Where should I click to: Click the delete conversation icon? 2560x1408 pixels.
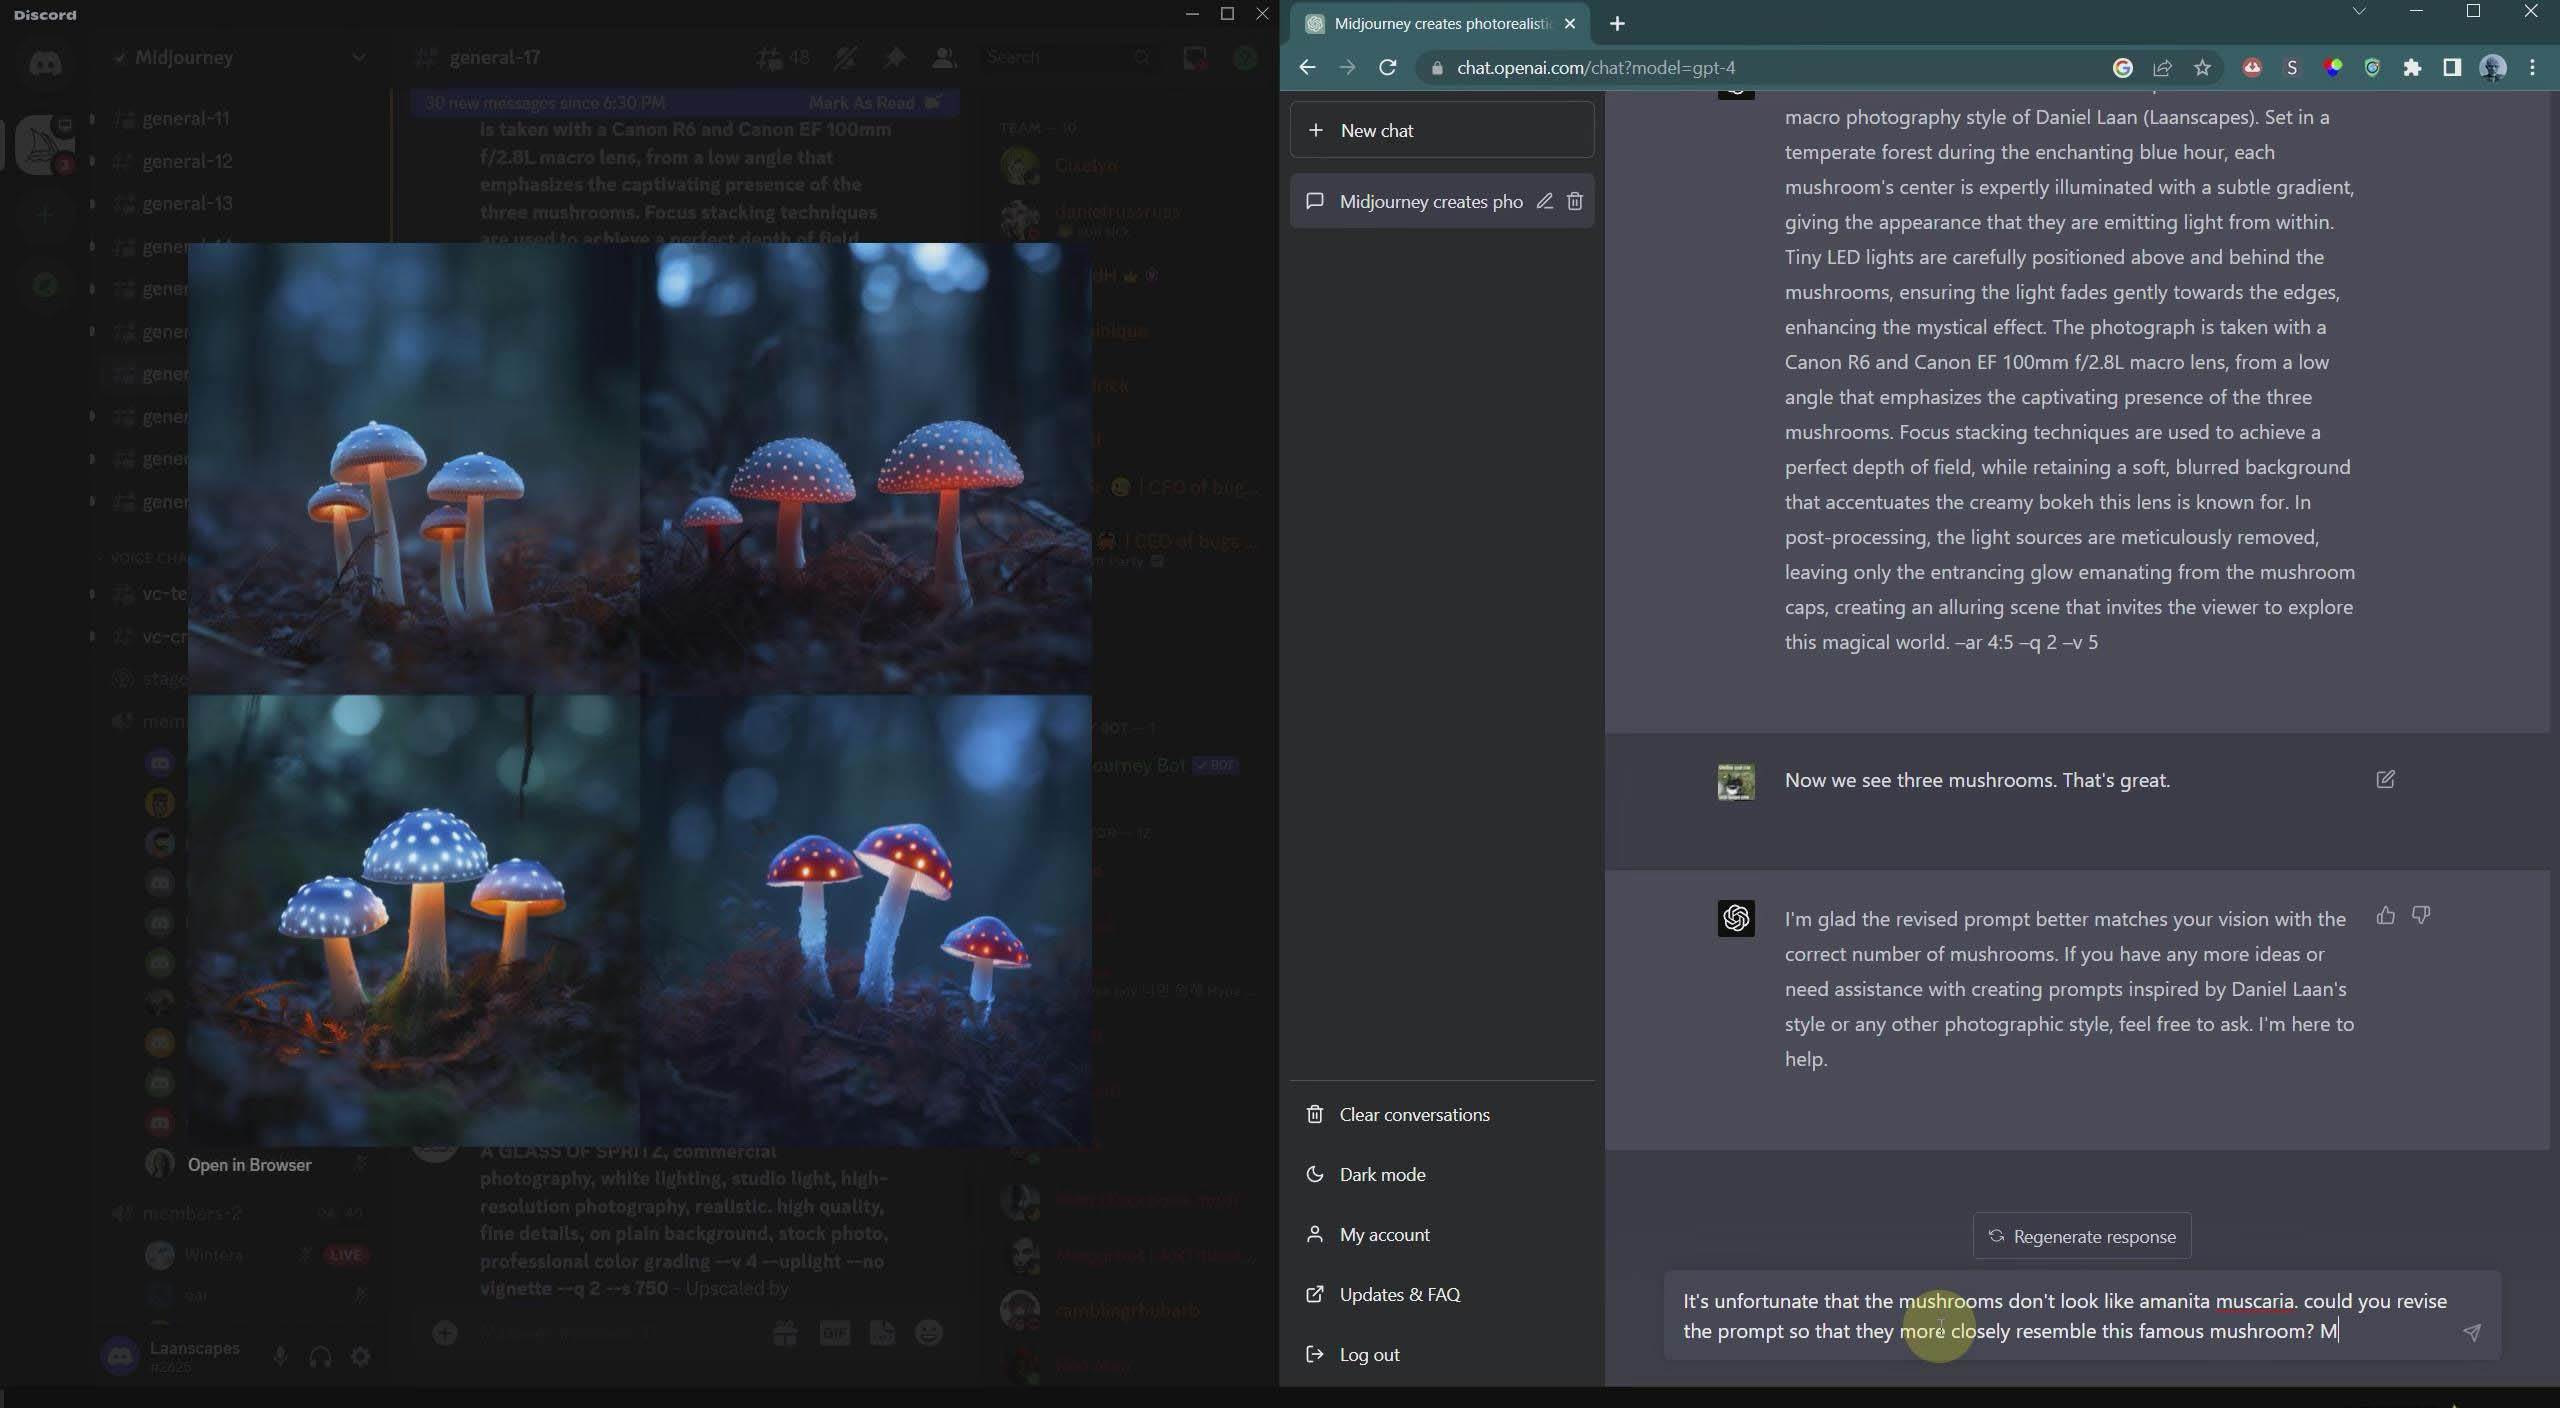pos(1576,201)
